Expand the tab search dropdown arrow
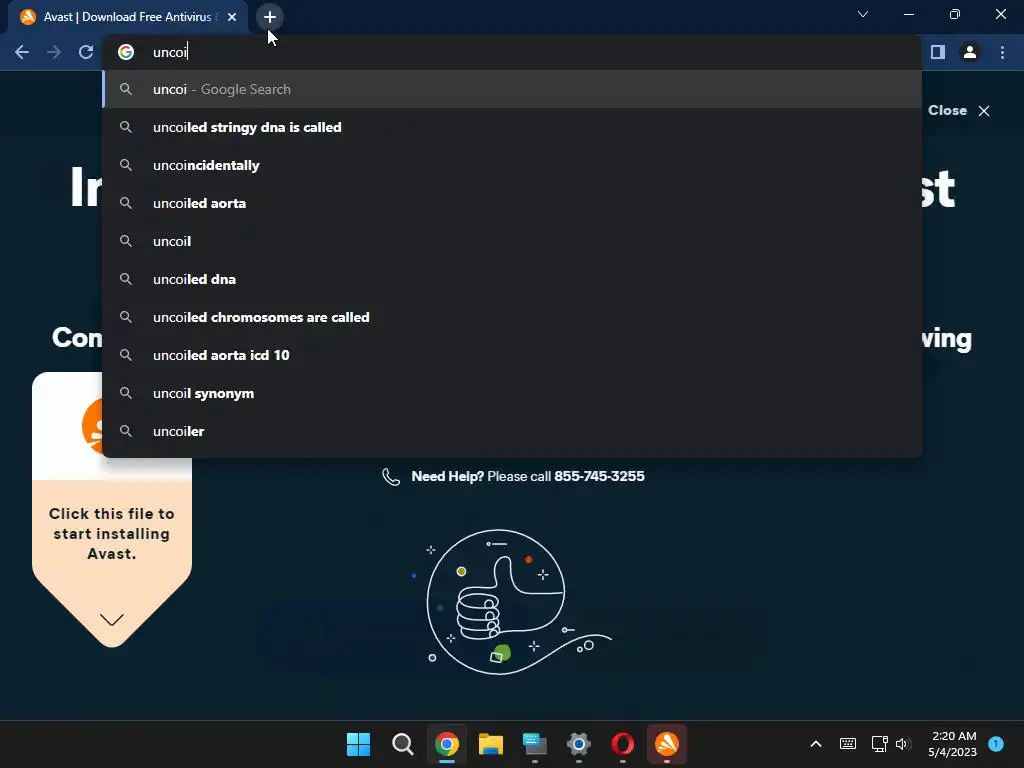The width and height of the screenshot is (1024, 768). click(863, 14)
